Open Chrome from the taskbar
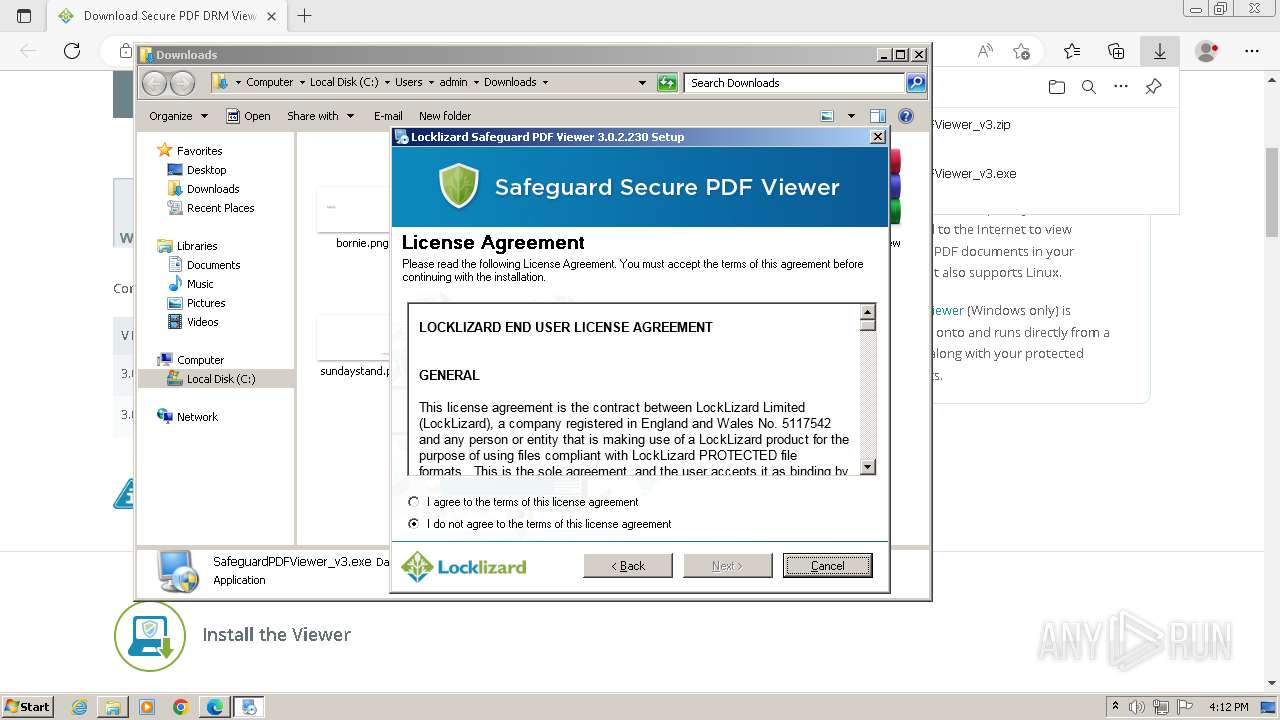Screen dimensions: 1280x720 tap(181, 707)
